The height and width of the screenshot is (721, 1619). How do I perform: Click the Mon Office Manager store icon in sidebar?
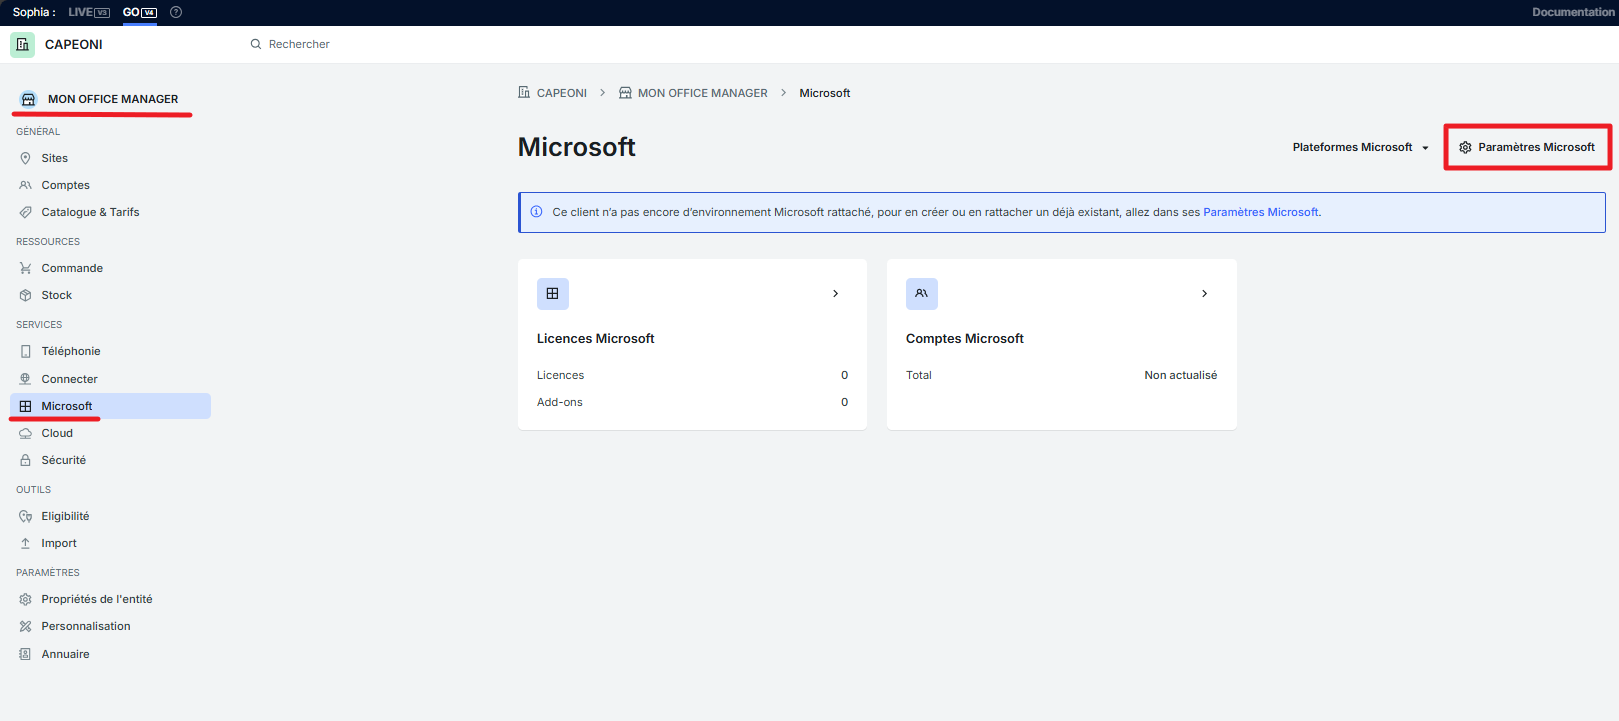29,99
